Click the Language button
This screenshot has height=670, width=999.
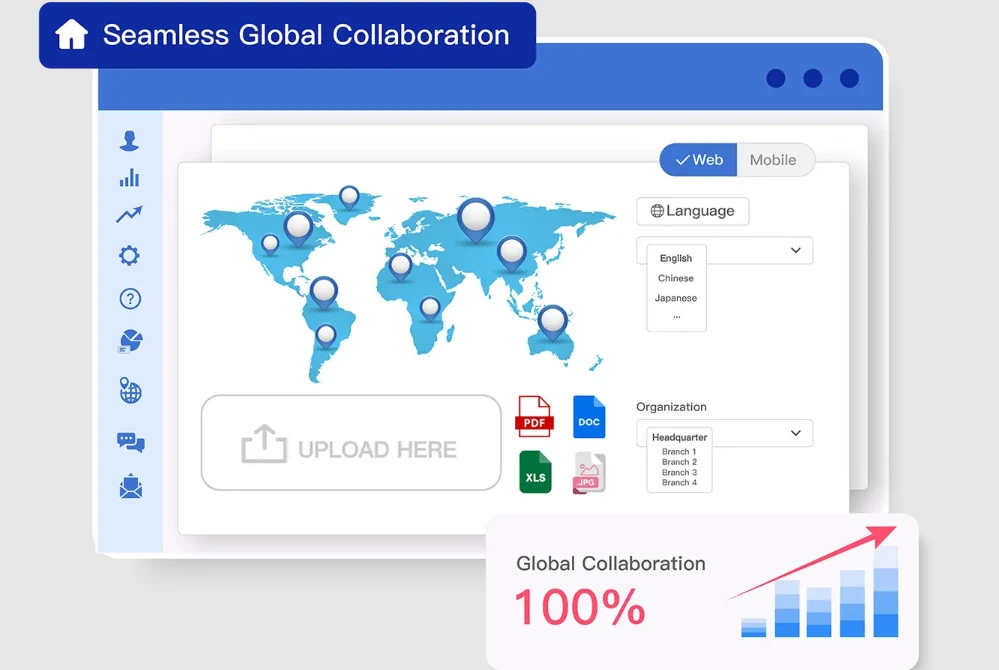click(692, 211)
